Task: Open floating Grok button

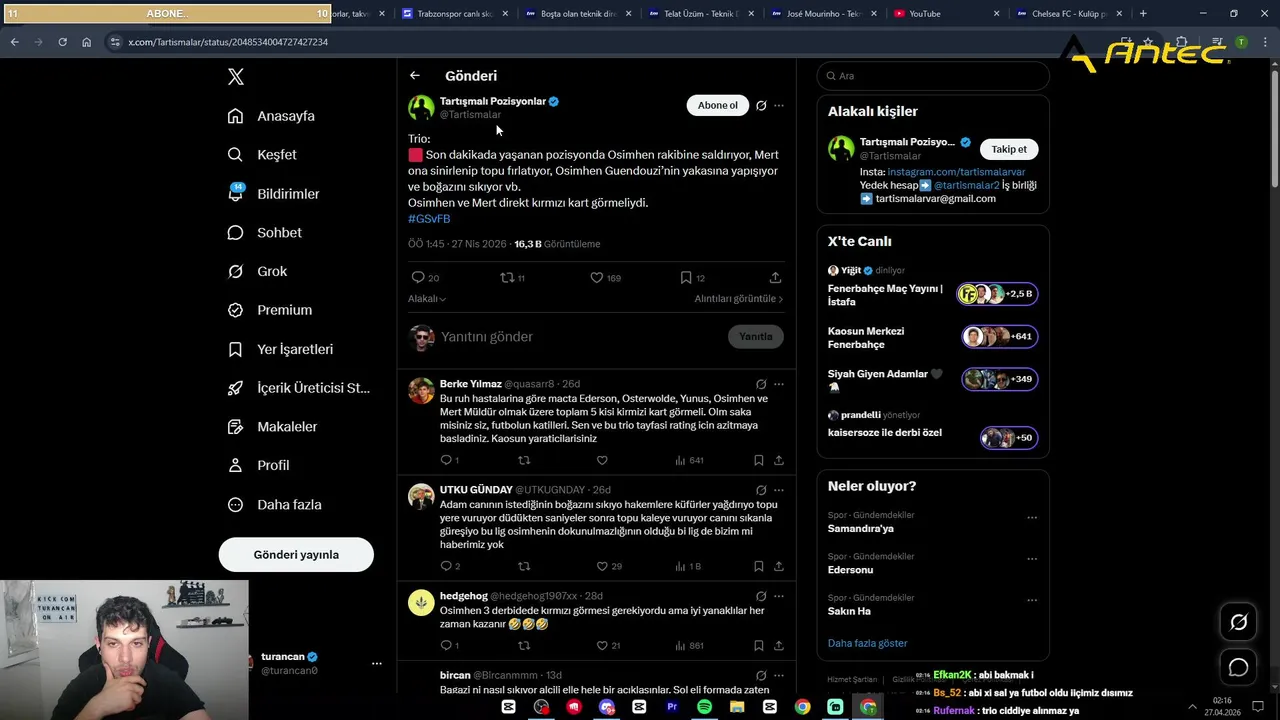Action: click(1238, 622)
